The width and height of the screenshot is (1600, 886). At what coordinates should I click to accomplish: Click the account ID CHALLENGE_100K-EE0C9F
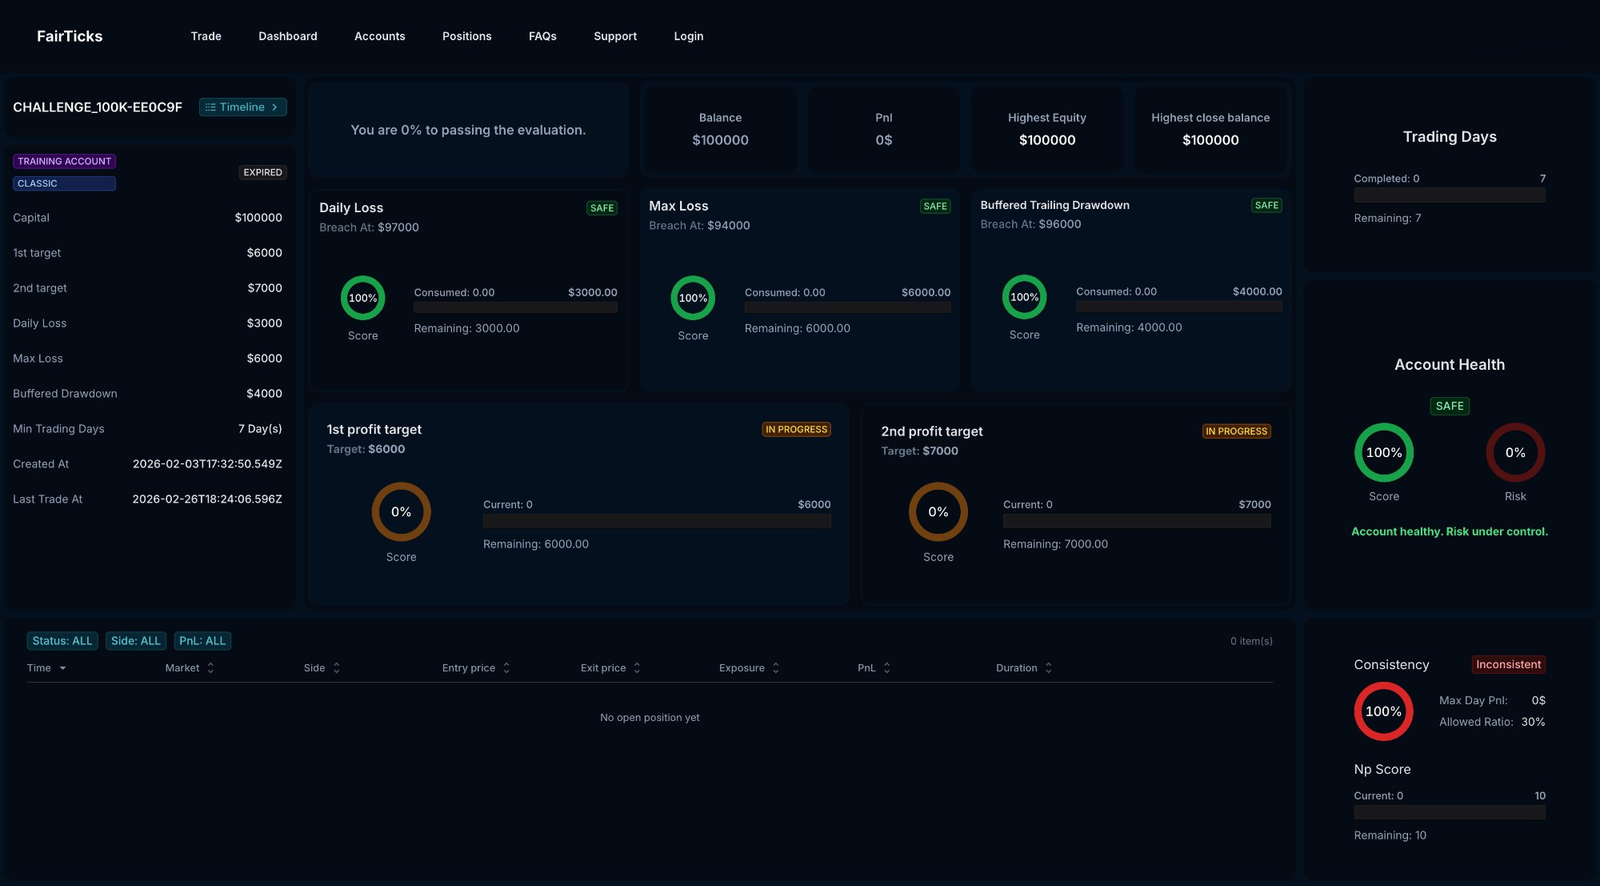click(x=98, y=107)
